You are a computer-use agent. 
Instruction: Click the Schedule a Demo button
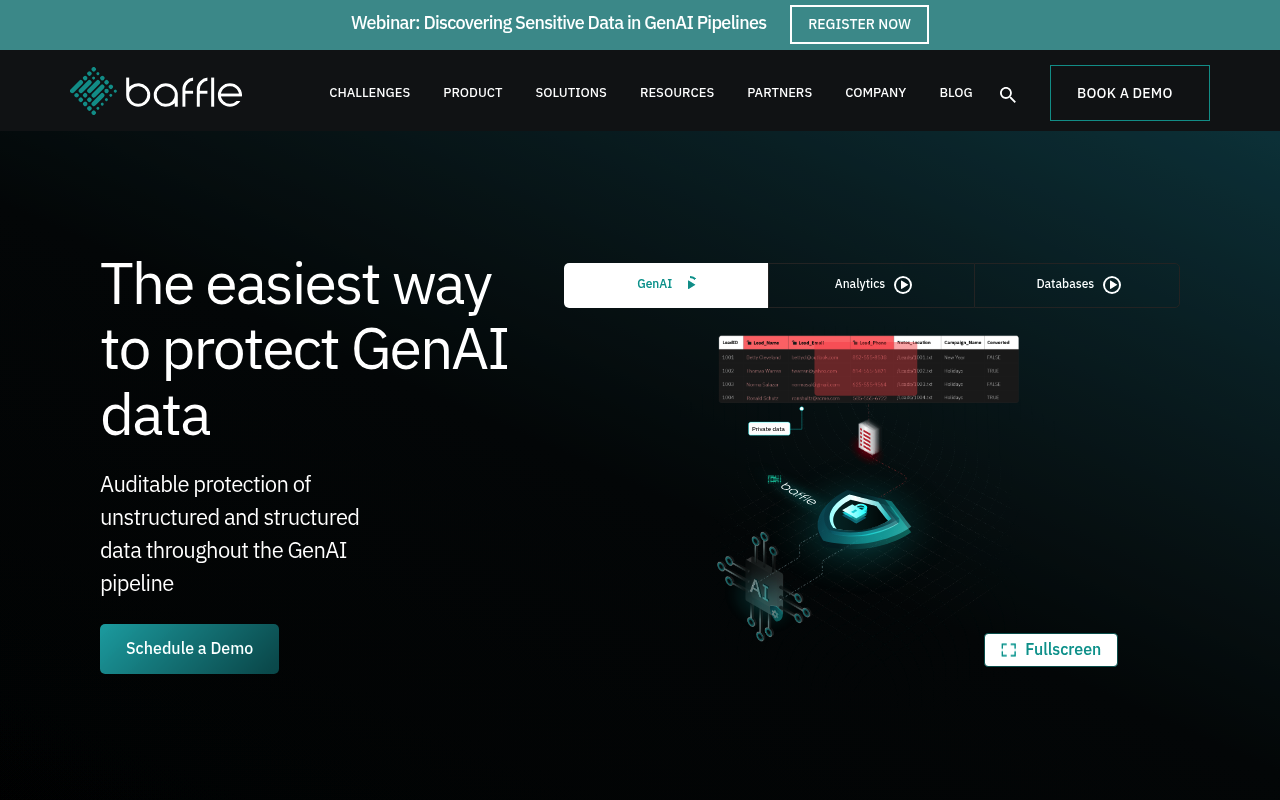coord(189,649)
